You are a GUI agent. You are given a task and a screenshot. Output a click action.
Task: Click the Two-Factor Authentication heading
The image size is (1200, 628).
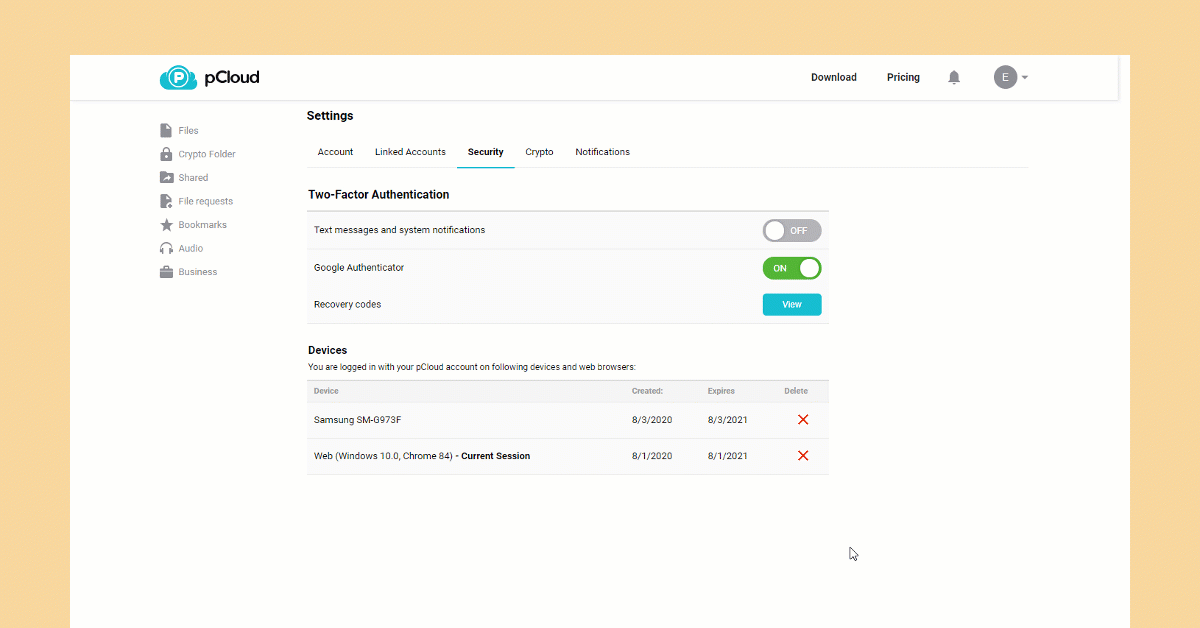click(x=379, y=195)
